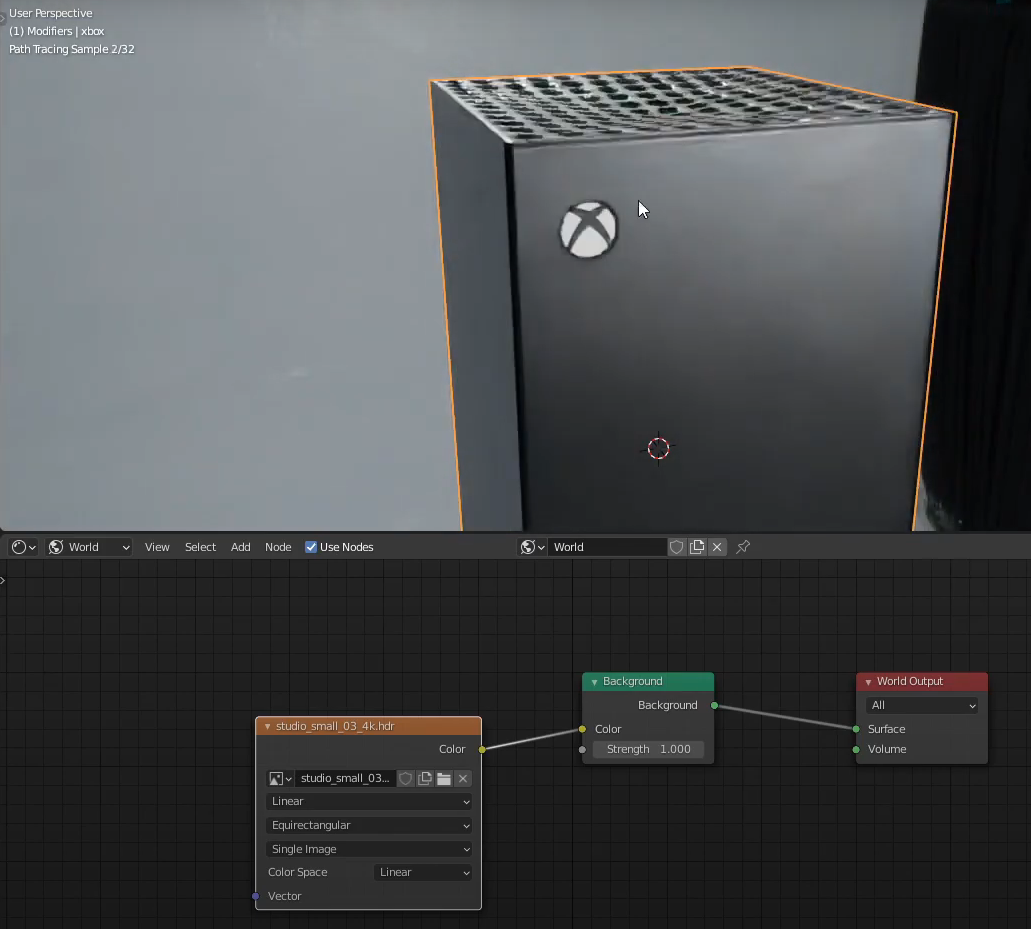Edit the World datablock name field
1031x929 pixels.
pyautogui.click(x=608, y=547)
